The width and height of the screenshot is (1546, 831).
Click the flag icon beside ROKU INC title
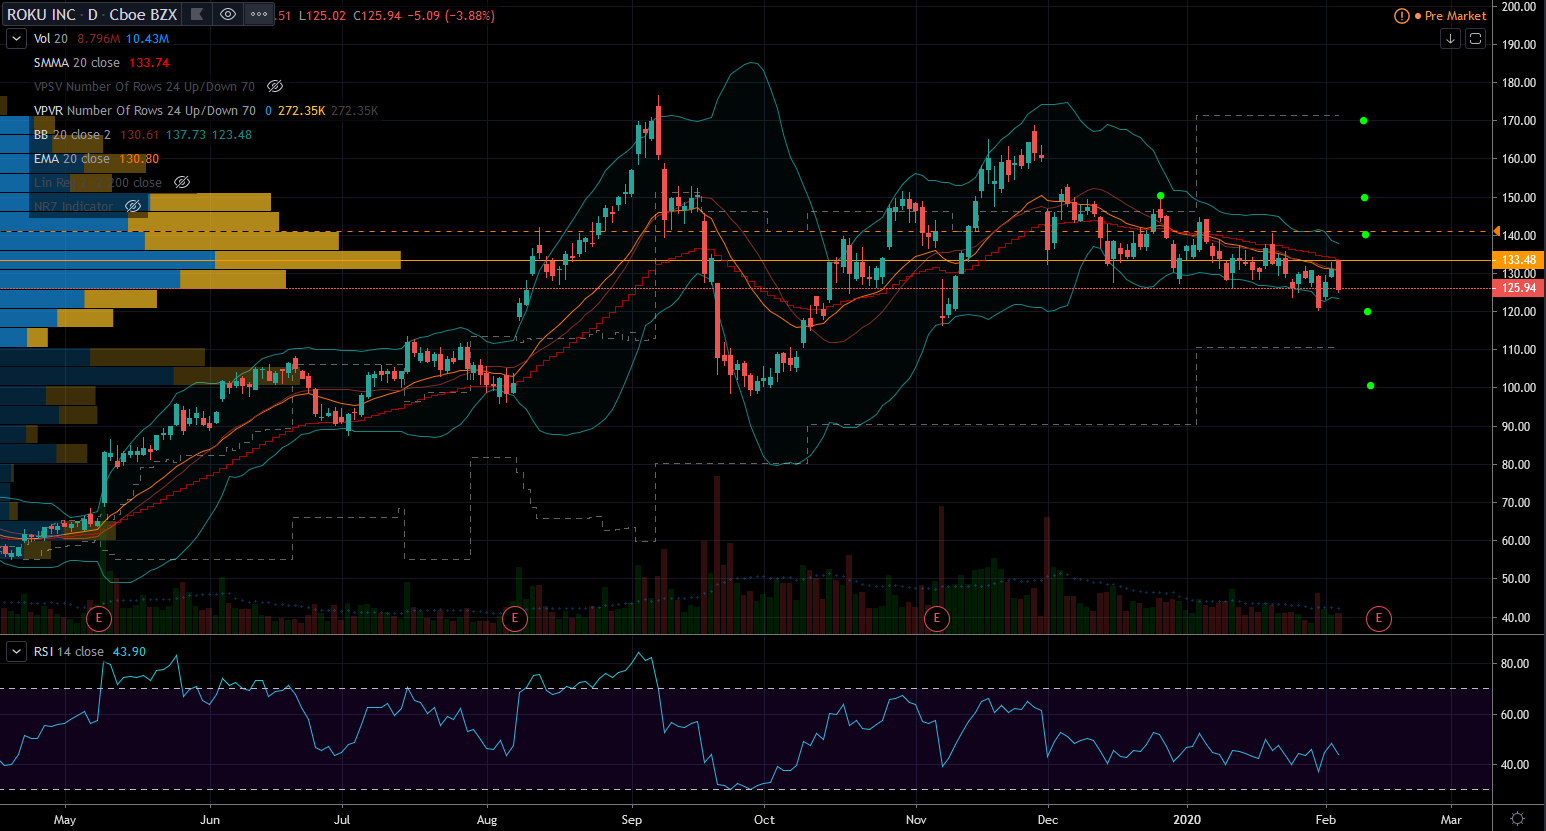pos(197,14)
